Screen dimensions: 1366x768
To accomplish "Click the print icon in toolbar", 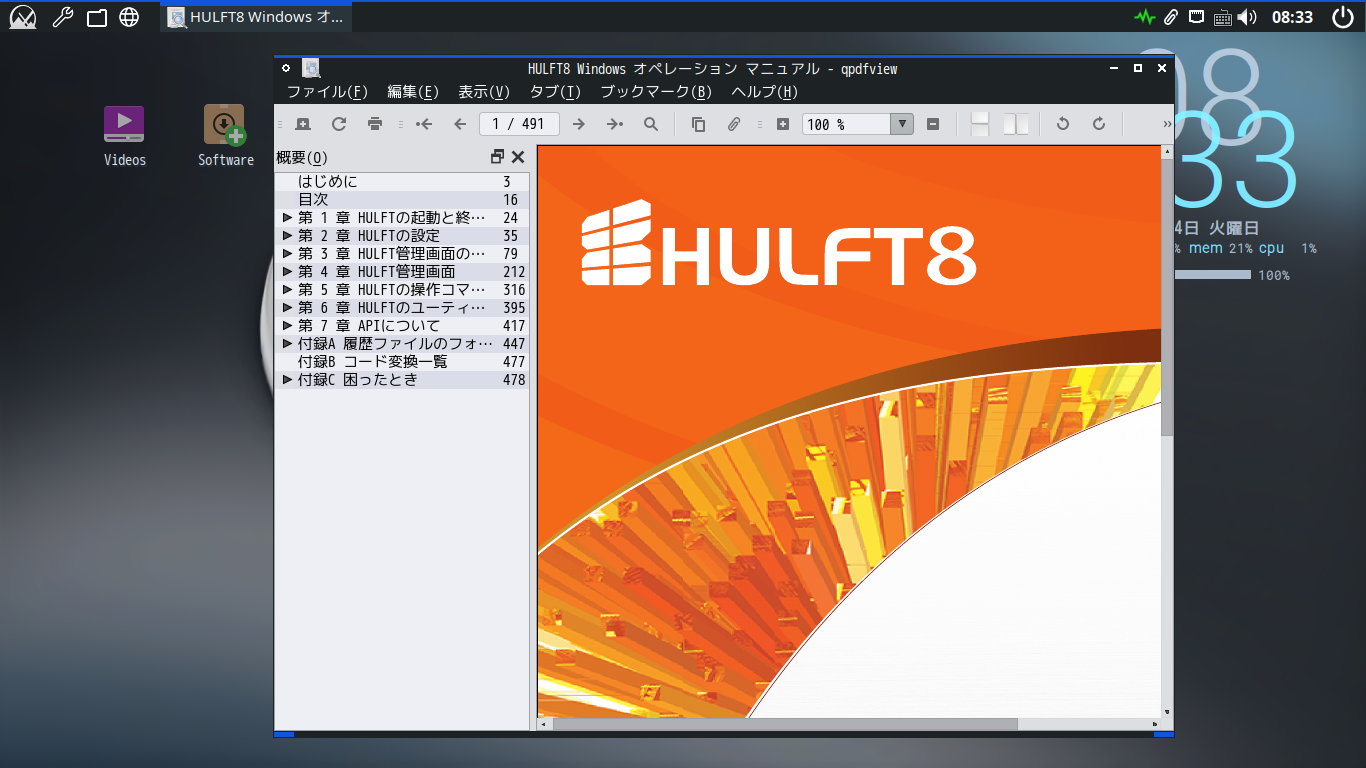I will pyautogui.click(x=375, y=124).
